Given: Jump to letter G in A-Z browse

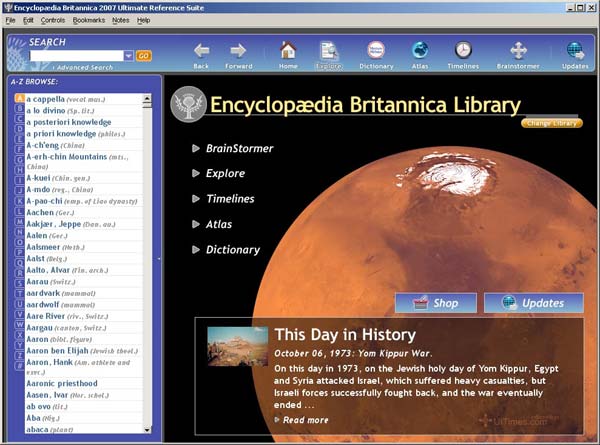Looking at the screenshot, I should tap(20, 160).
